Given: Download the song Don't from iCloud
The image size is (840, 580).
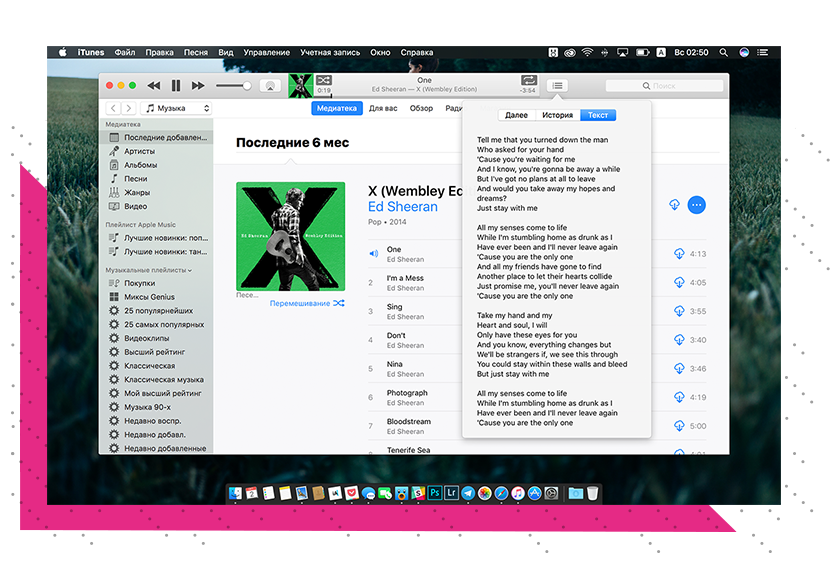Looking at the screenshot, I should [x=679, y=340].
